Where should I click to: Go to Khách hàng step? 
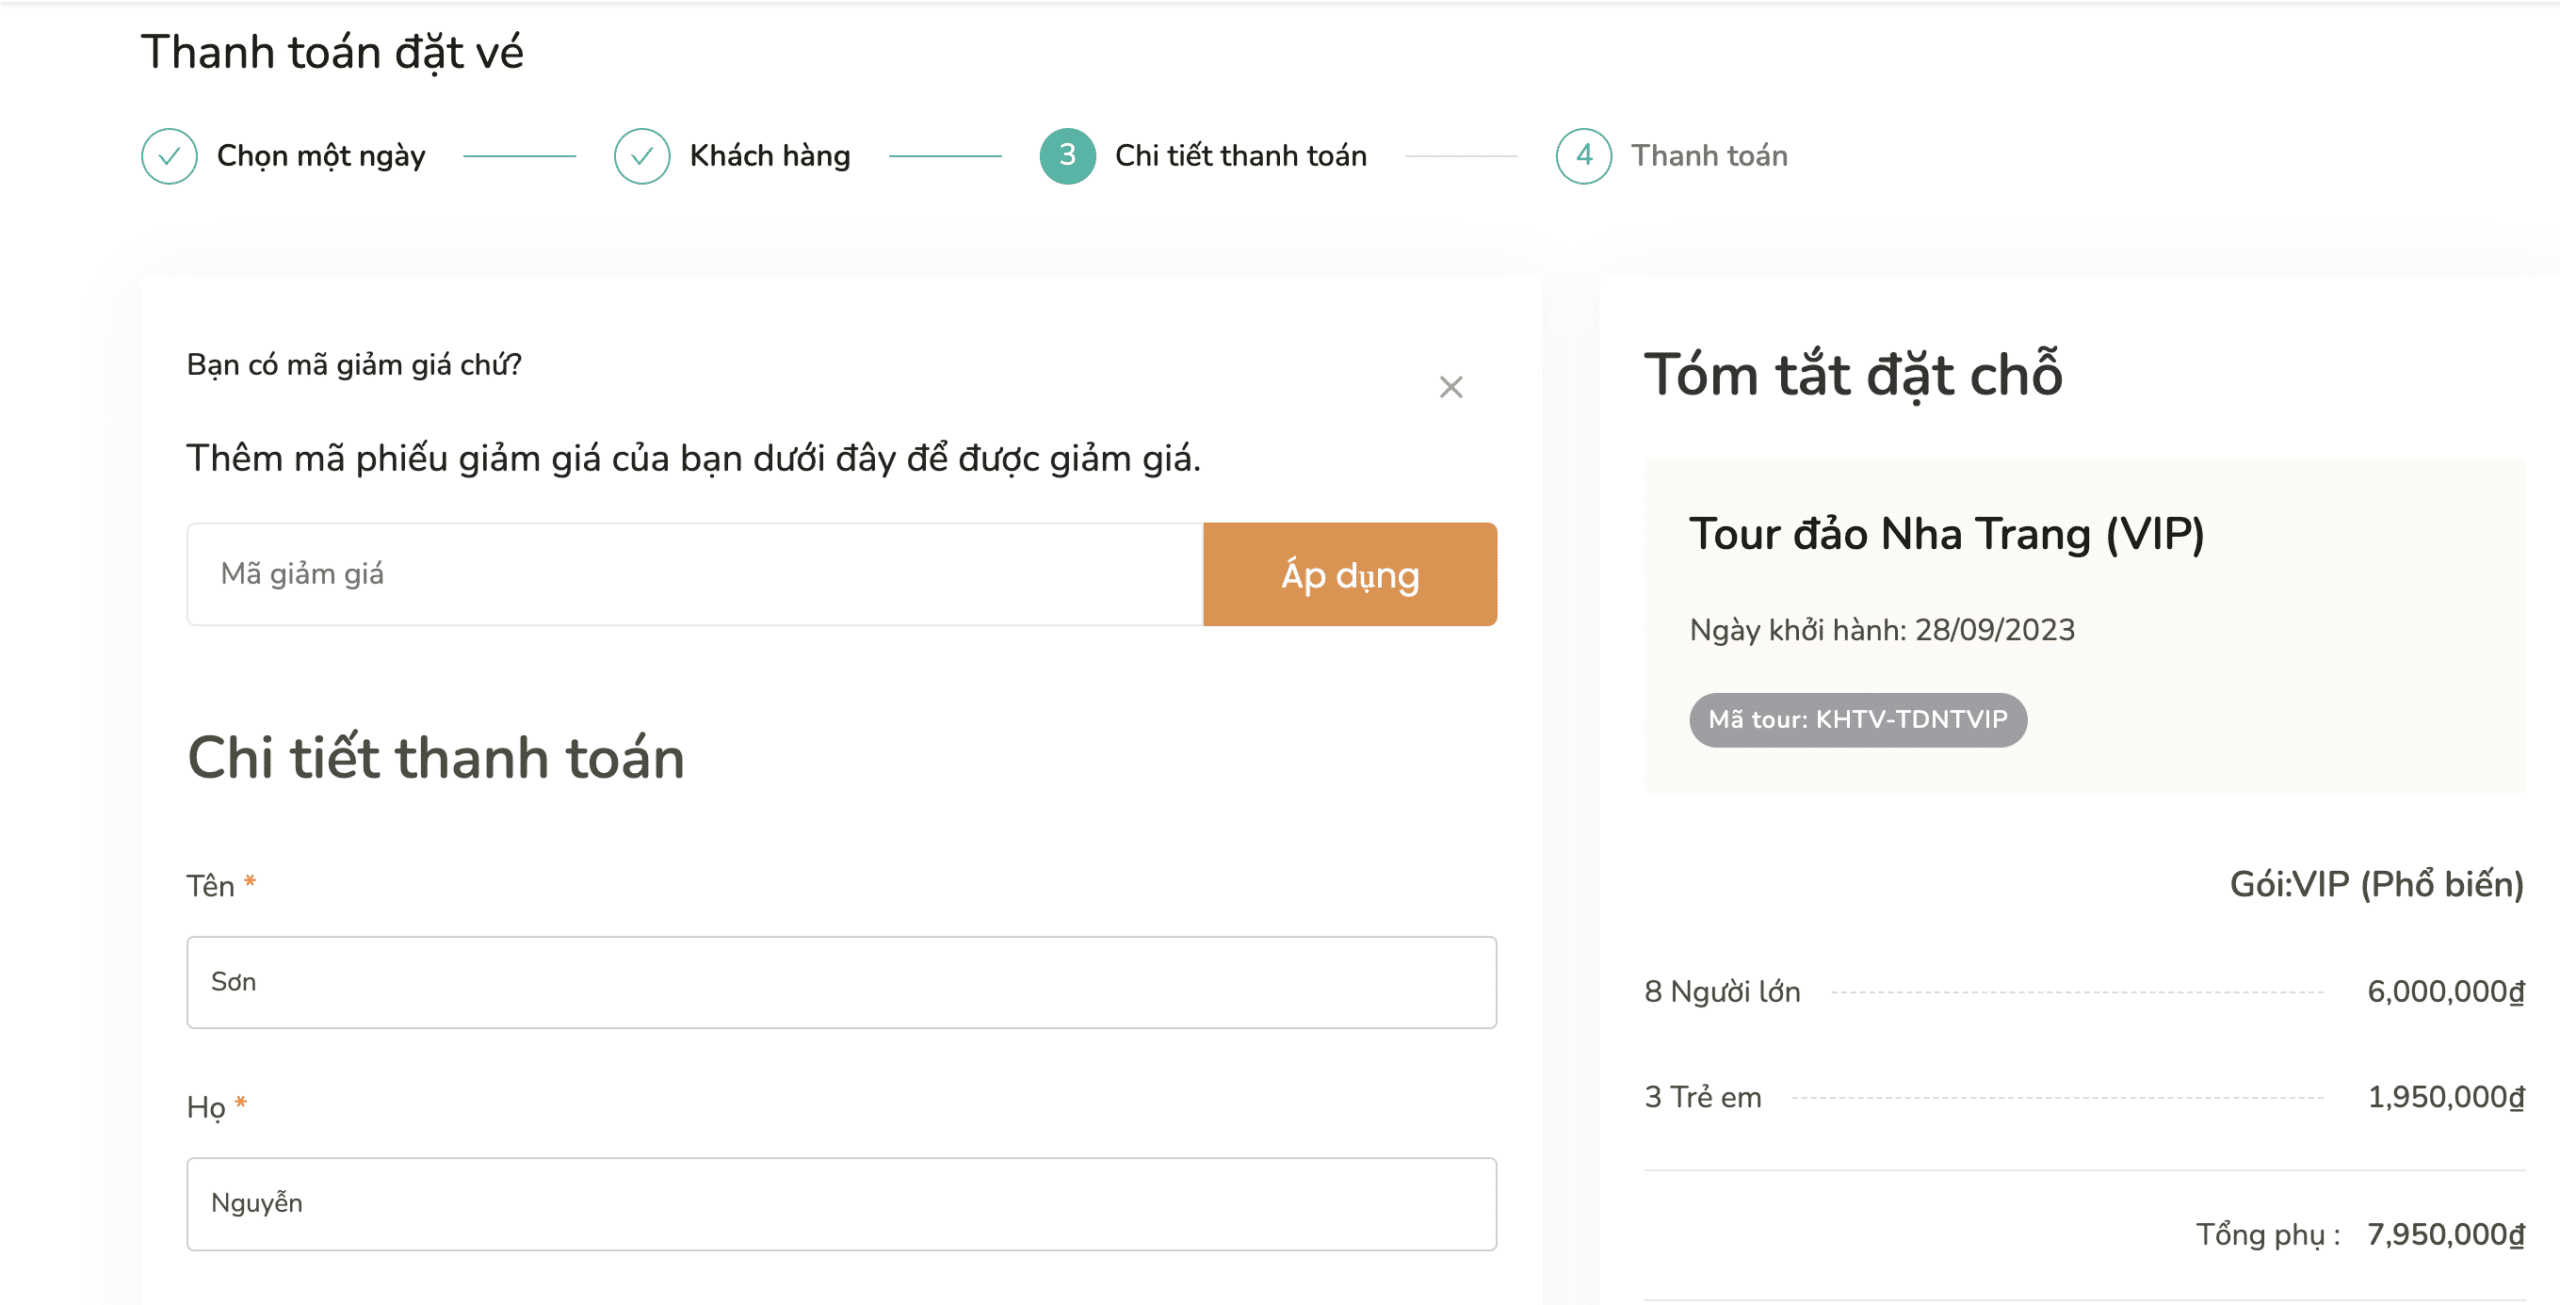click(769, 156)
